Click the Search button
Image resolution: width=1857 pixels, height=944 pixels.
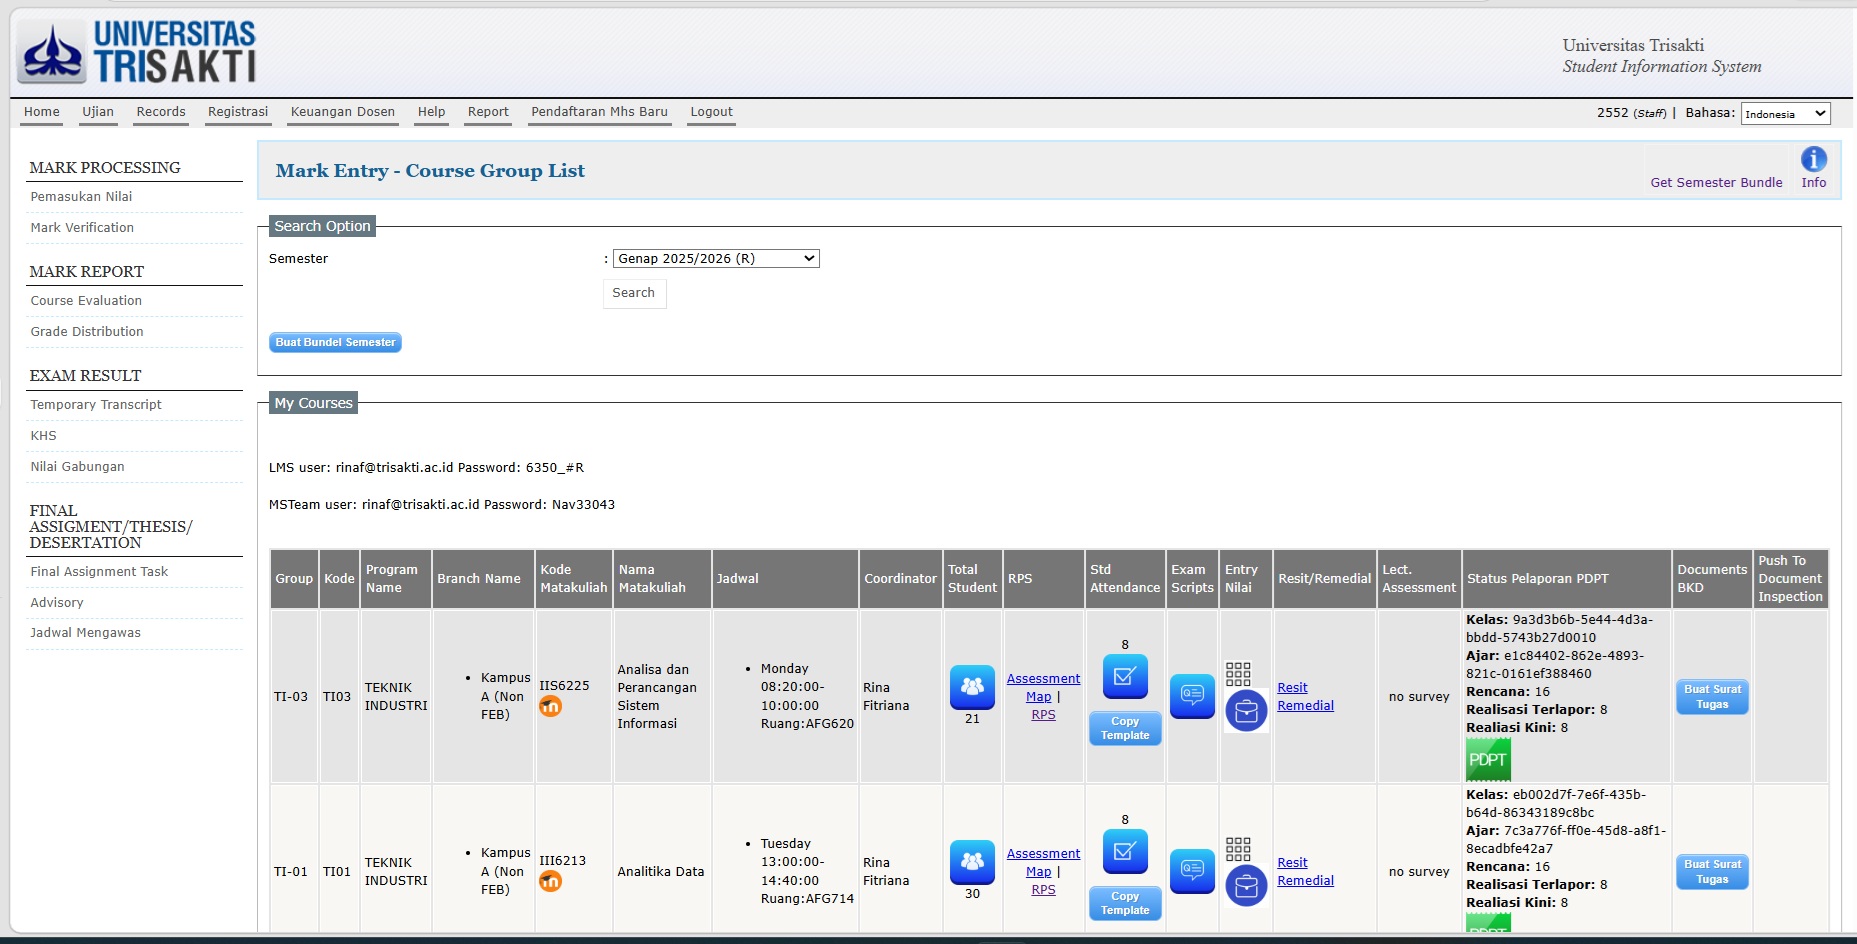634,293
